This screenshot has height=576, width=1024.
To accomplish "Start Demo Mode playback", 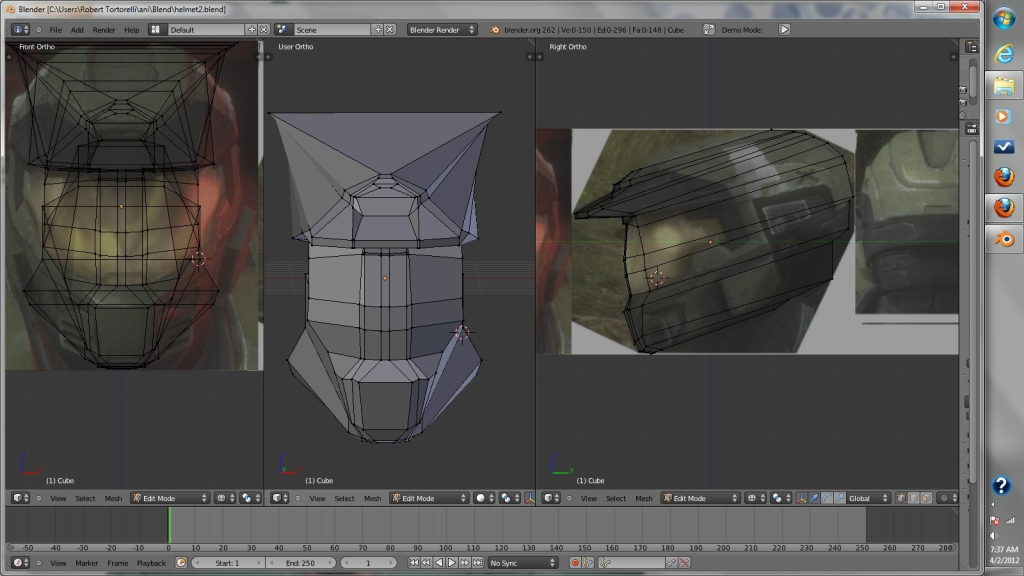I will coord(784,29).
